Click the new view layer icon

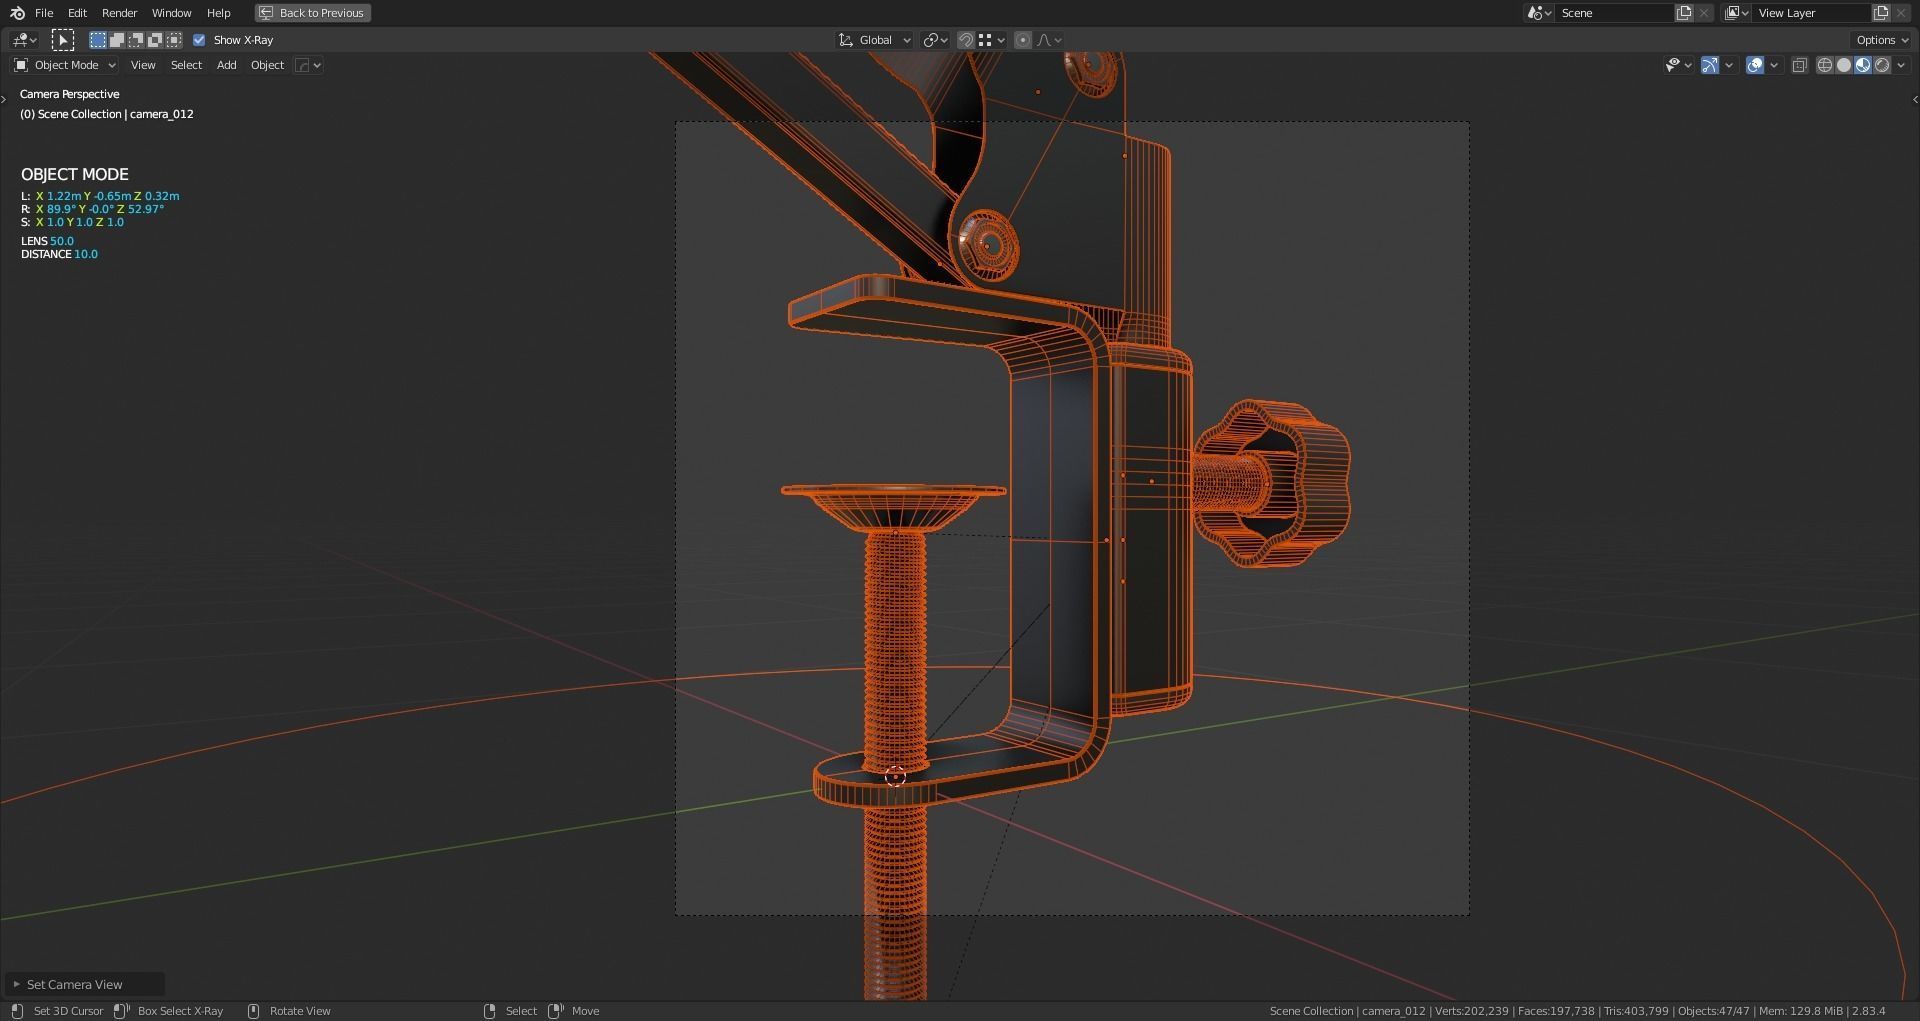pyautogui.click(x=1881, y=13)
